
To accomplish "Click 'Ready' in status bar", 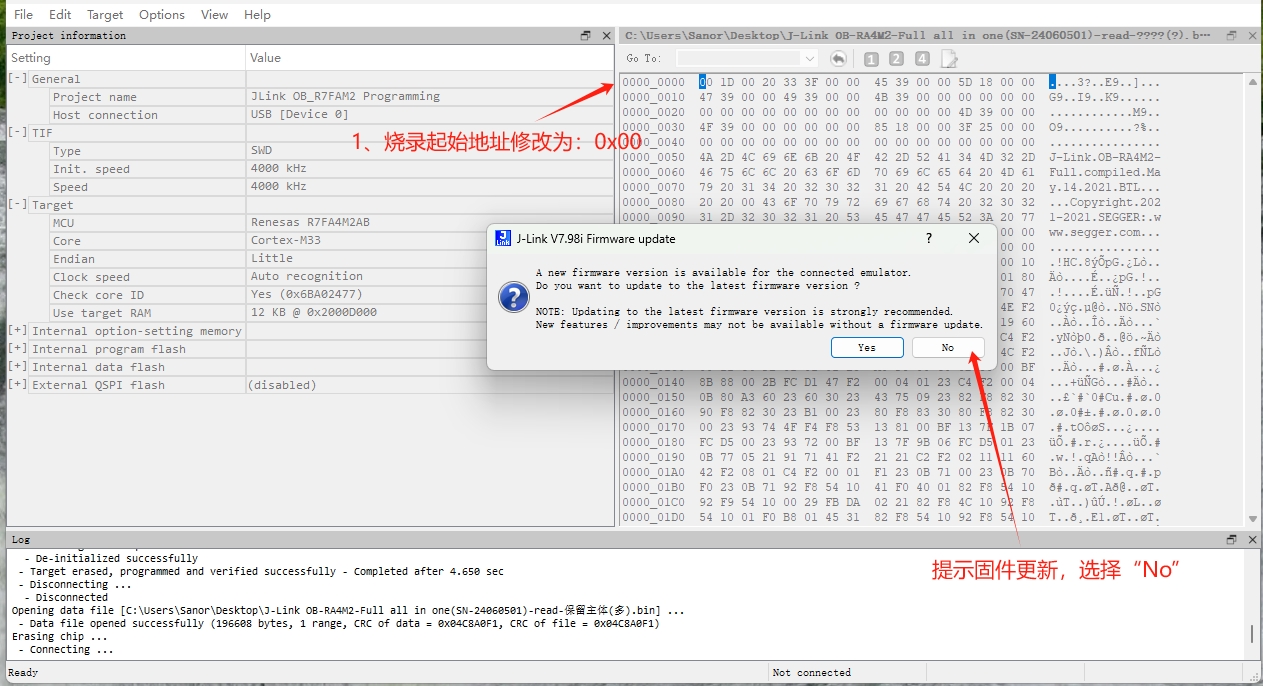I will (23, 673).
